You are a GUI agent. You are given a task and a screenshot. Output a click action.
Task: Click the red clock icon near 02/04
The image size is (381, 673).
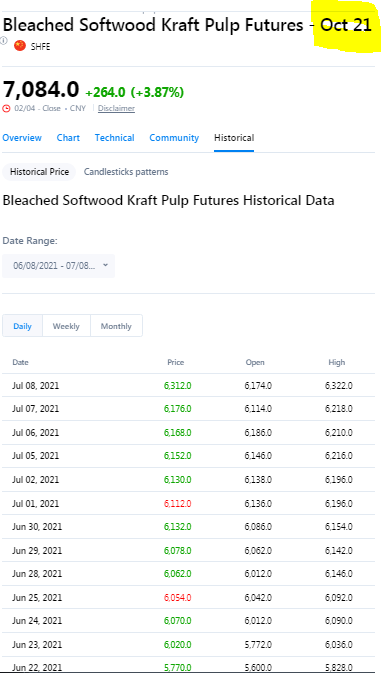pyautogui.click(x=6, y=109)
